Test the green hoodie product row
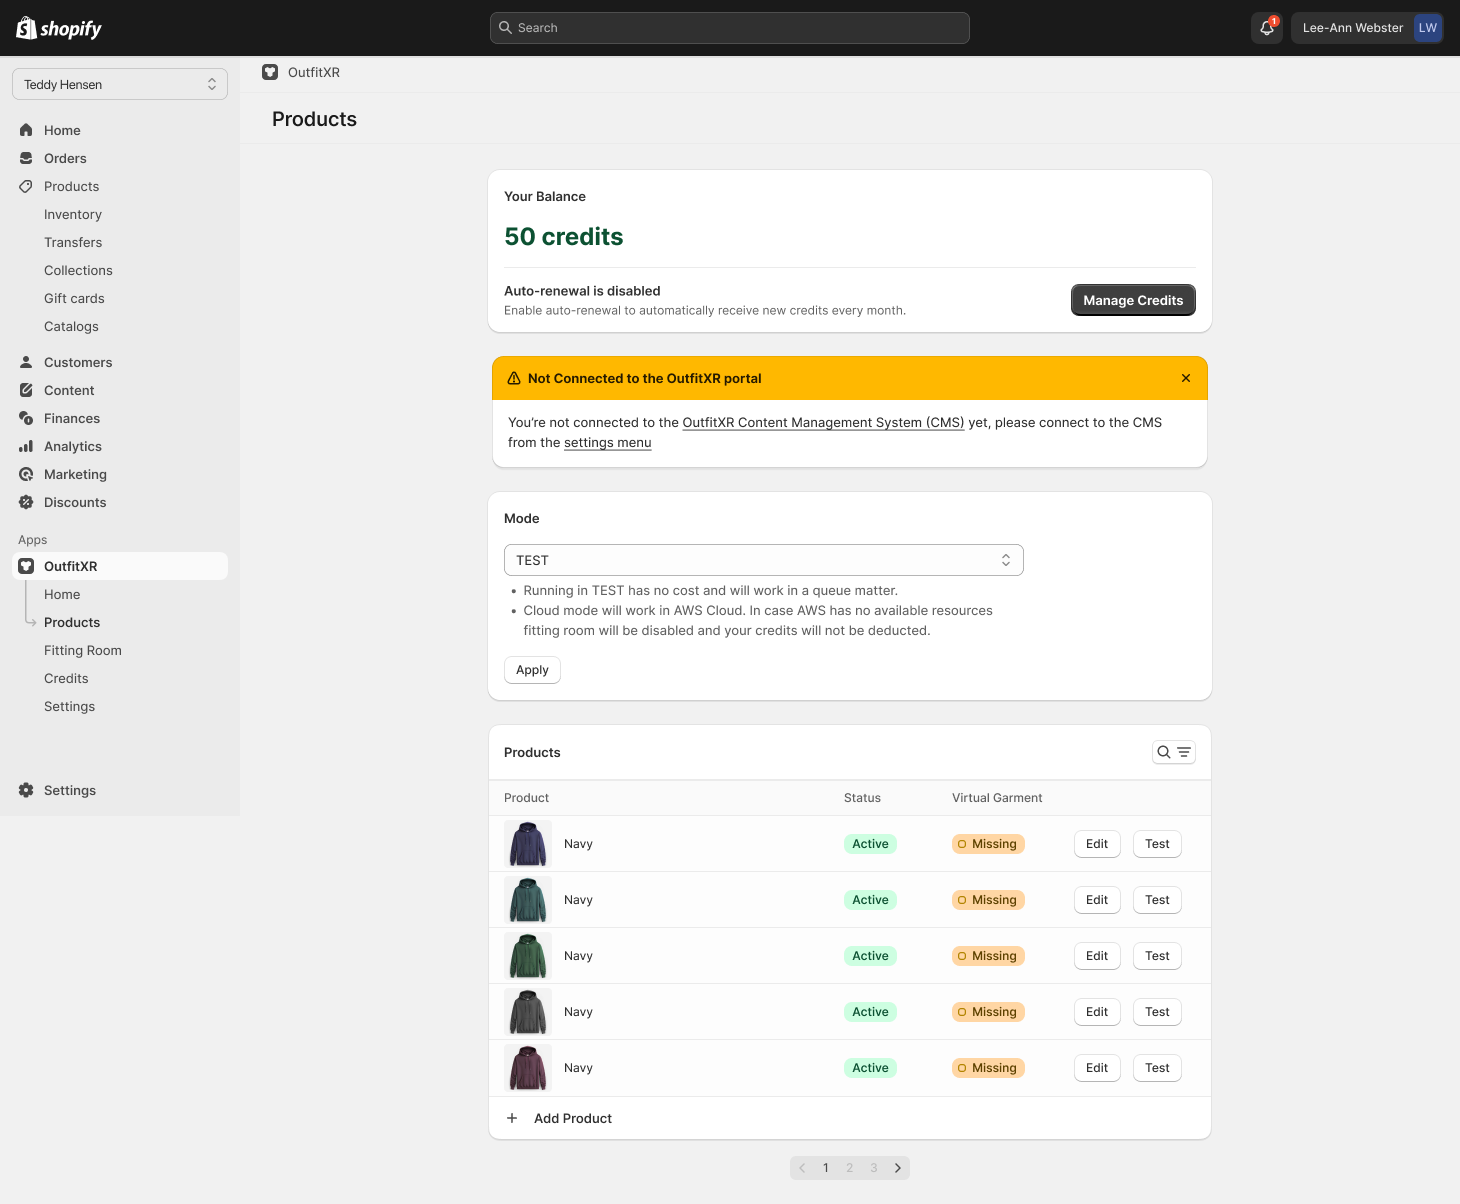This screenshot has width=1460, height=1204. coord(1157,956)
